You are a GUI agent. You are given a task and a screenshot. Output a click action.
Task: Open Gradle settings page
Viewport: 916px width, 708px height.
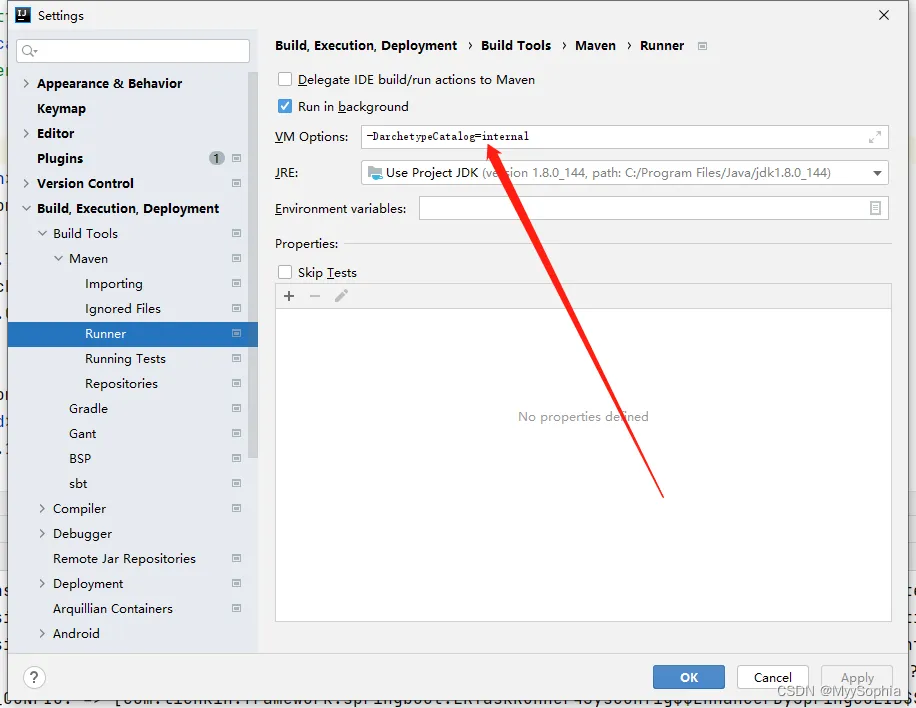tap(88, 409)
